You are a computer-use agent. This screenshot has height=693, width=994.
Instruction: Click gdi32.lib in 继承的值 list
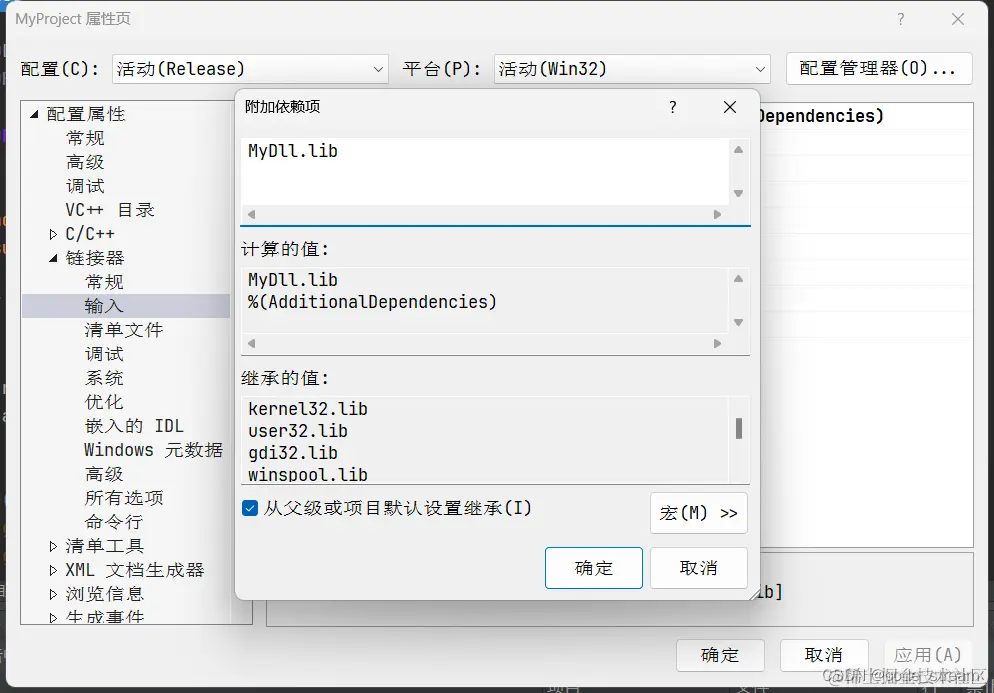(x=293, y=453)
